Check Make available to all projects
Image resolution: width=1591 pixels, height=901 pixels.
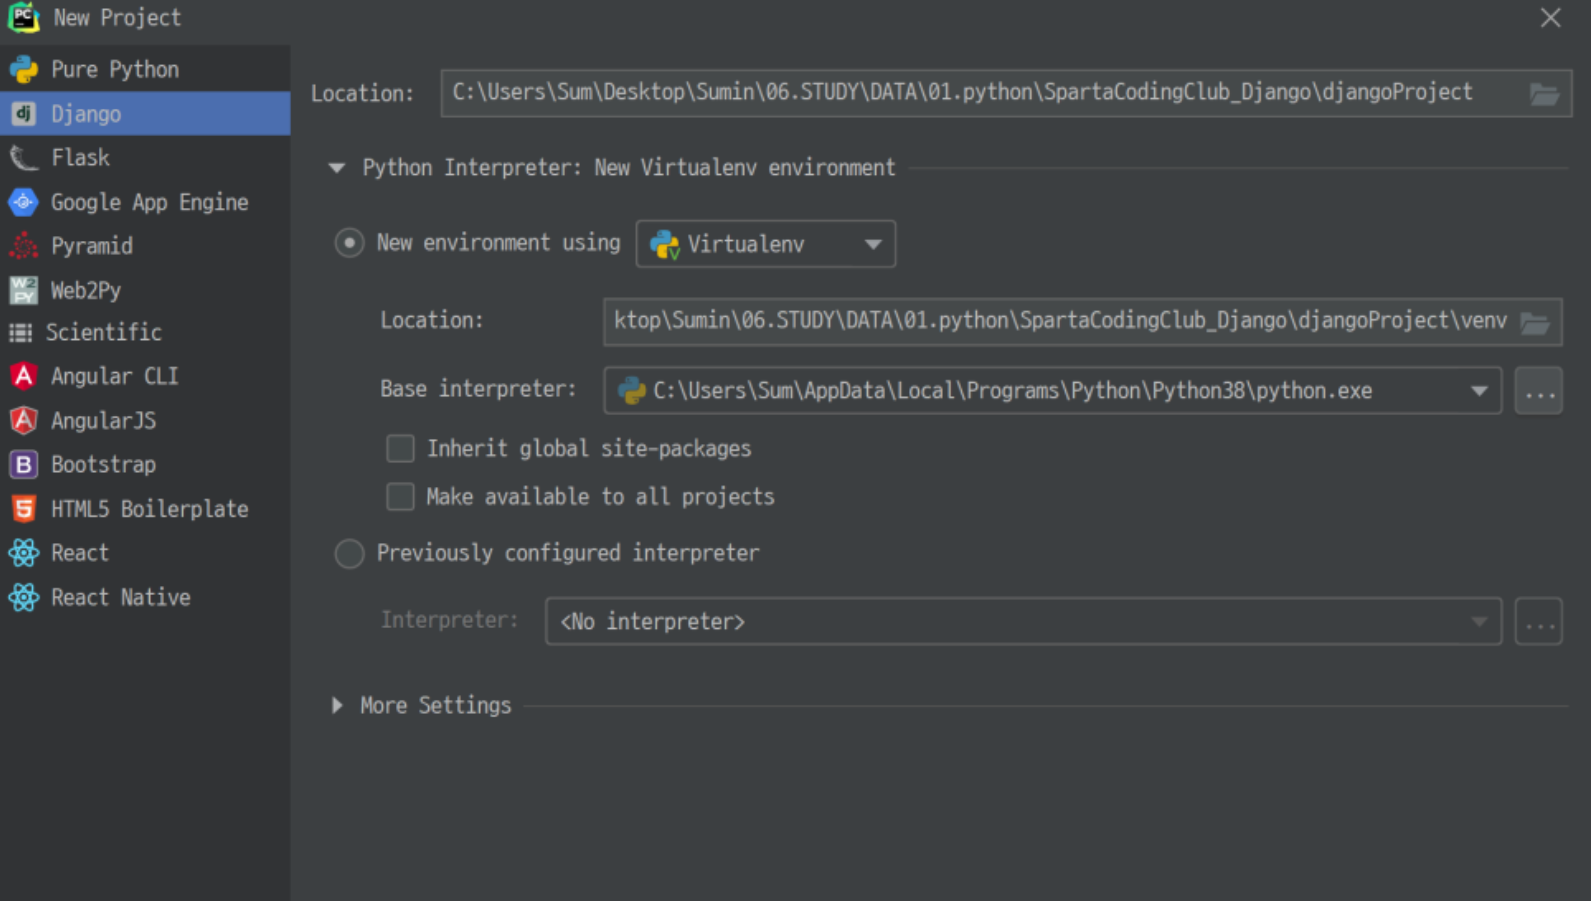(400, 496)
